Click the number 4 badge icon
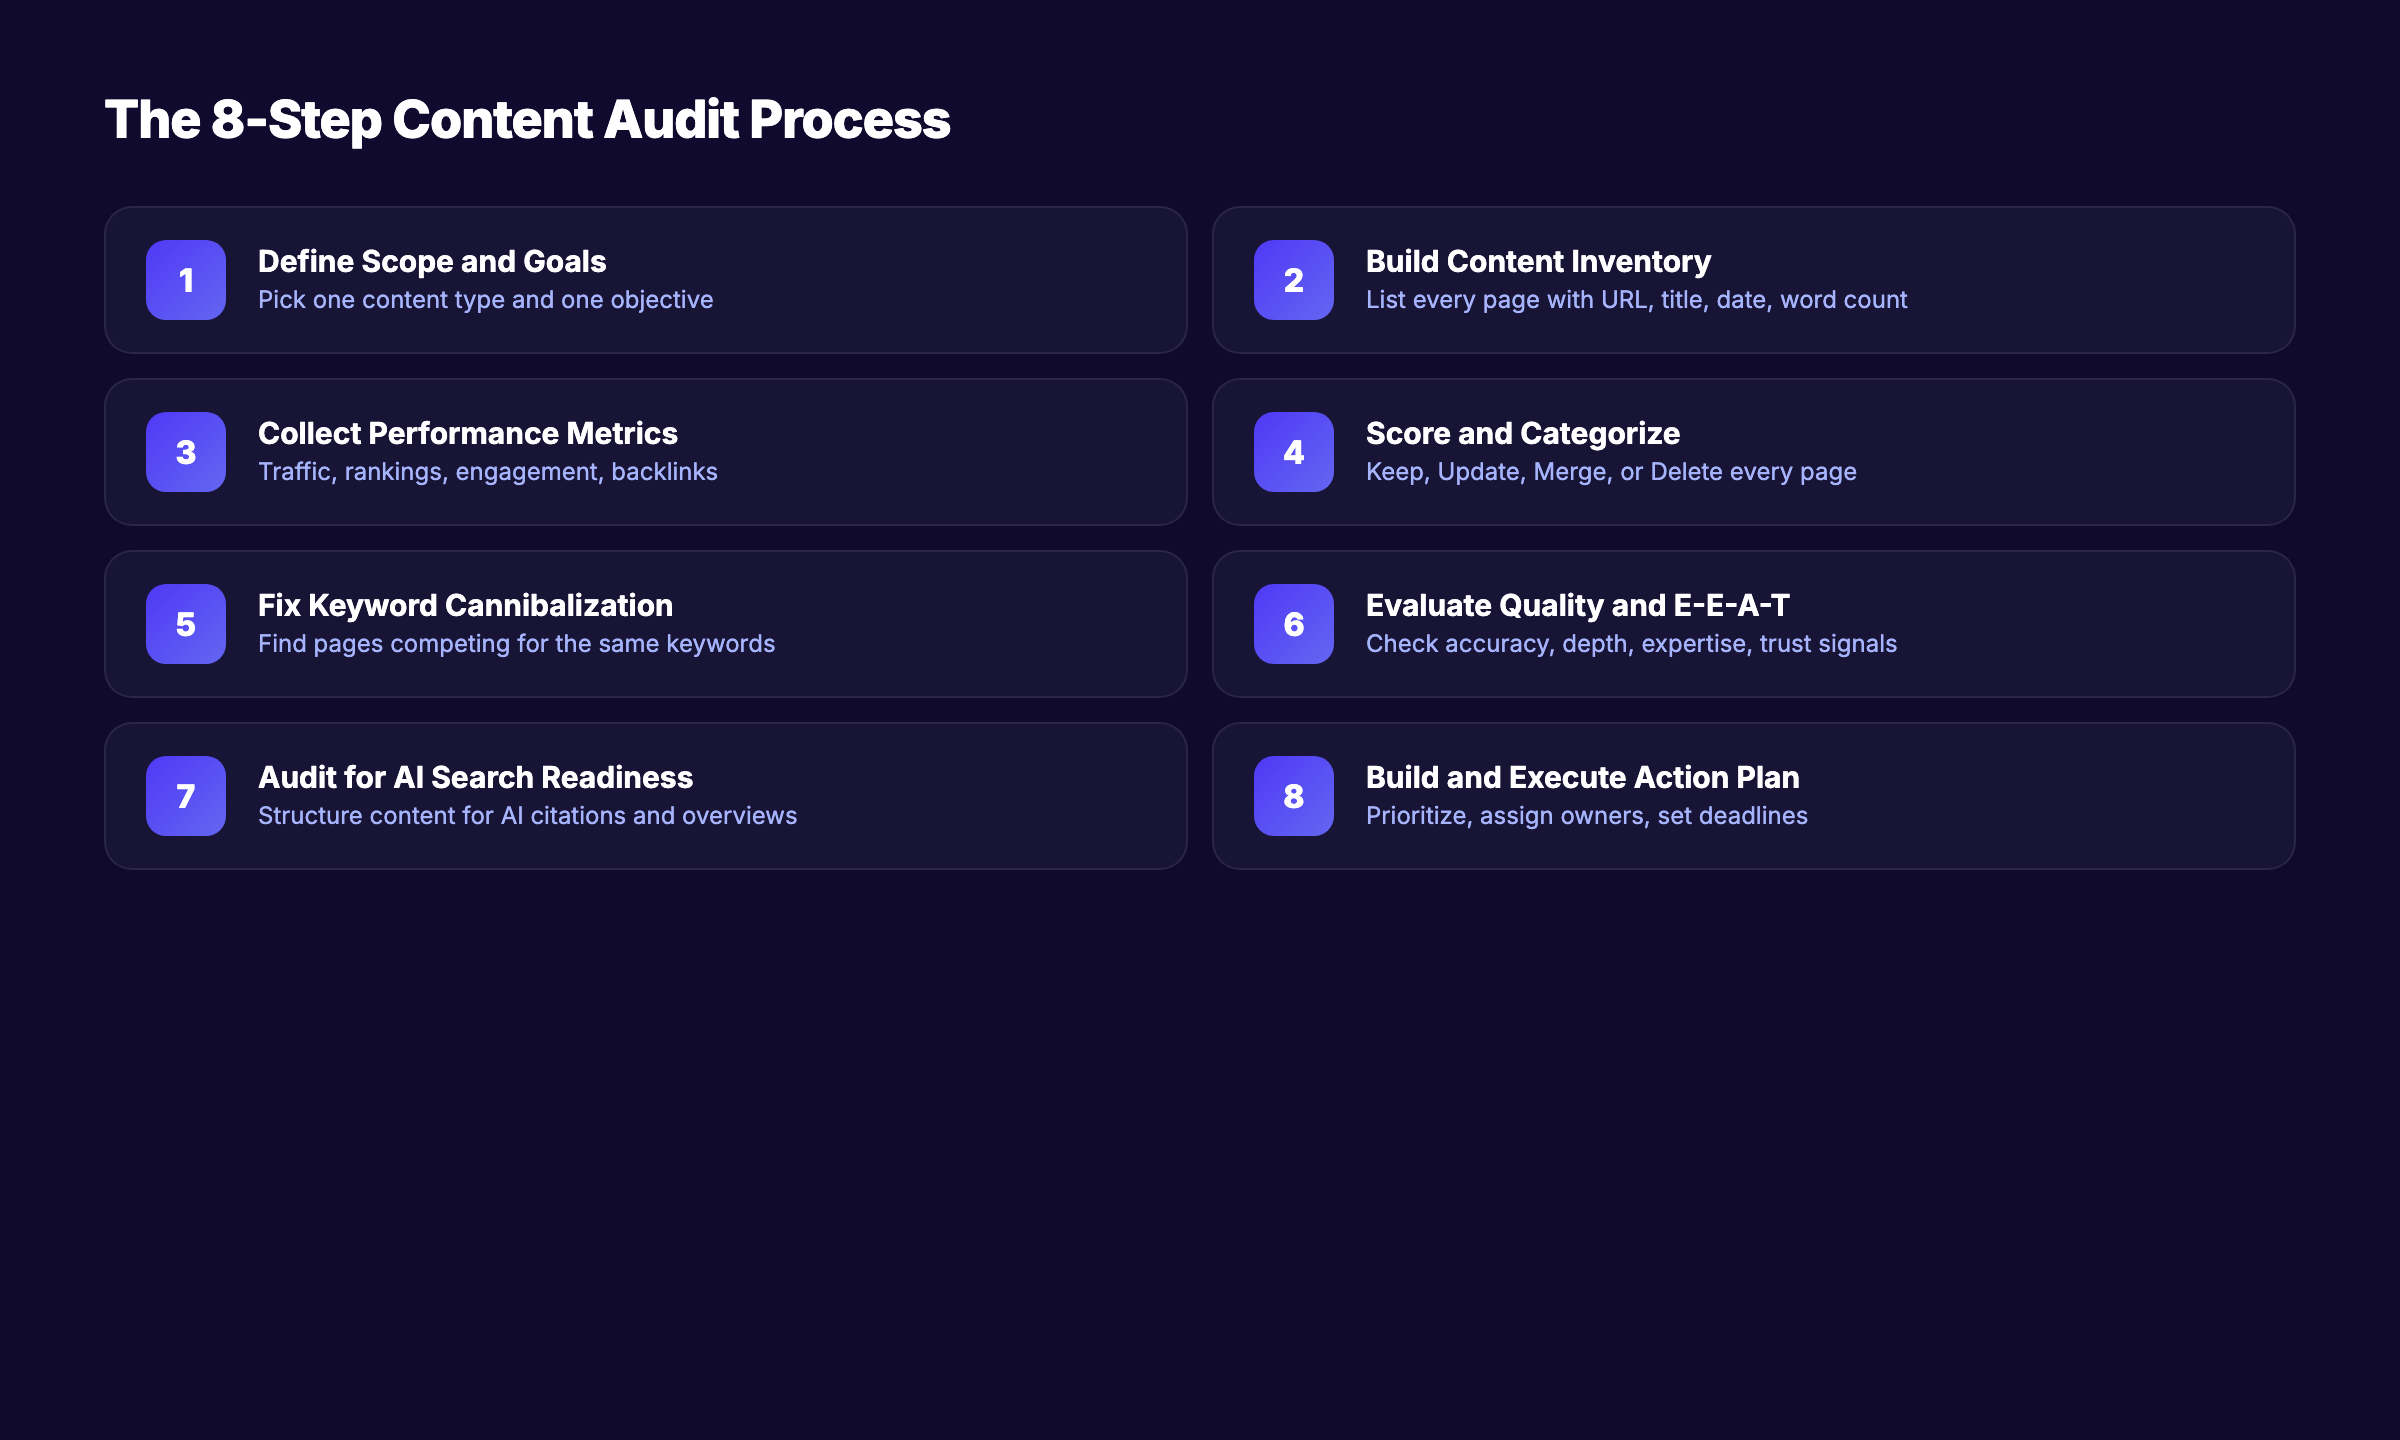Screen dimensions: 2400x1440 (x=1294, y=452)
